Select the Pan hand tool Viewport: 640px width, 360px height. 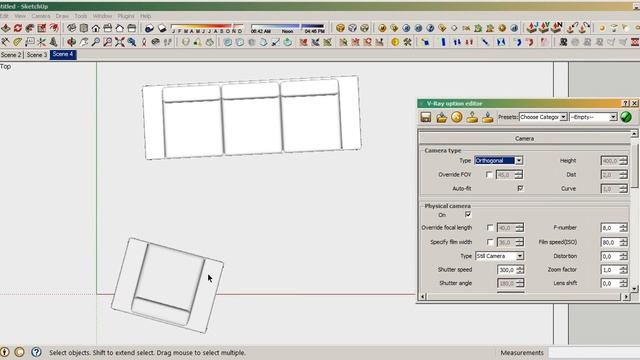pyautogui.click(x=84, y=42)
